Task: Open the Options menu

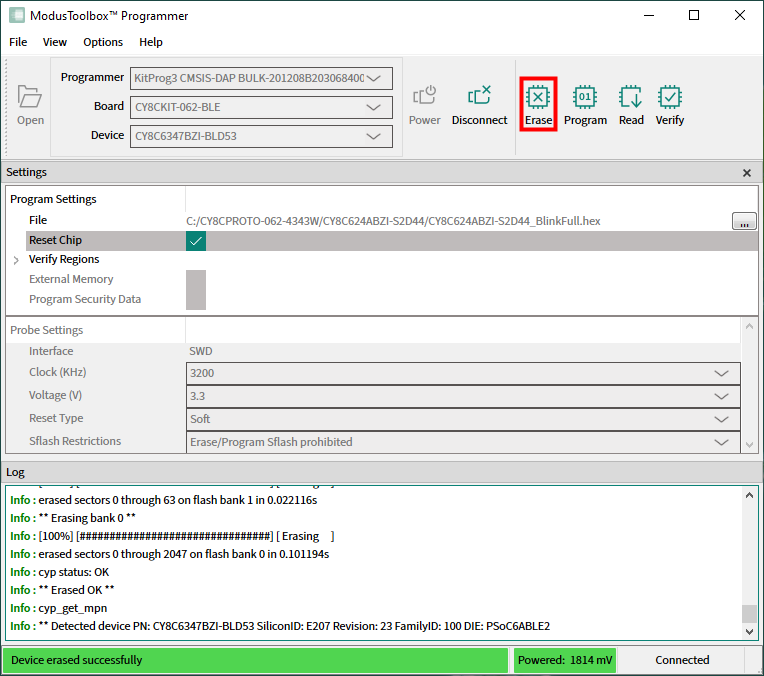Action: 103,42
